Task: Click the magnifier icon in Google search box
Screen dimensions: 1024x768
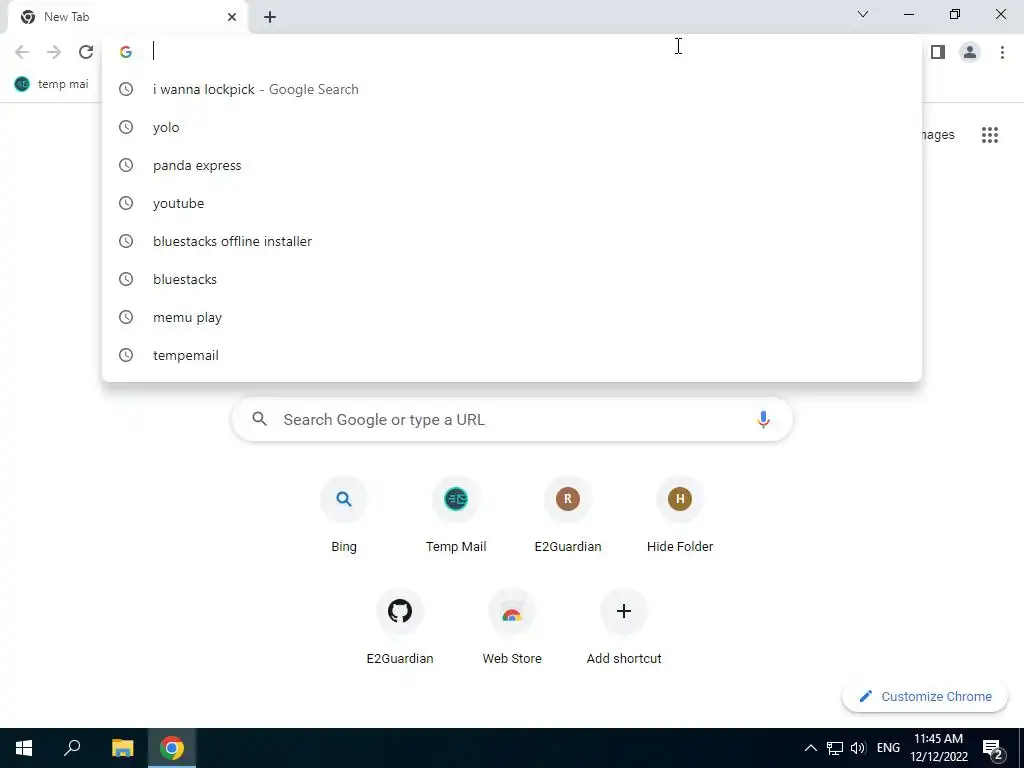Action: pos(259,419)
